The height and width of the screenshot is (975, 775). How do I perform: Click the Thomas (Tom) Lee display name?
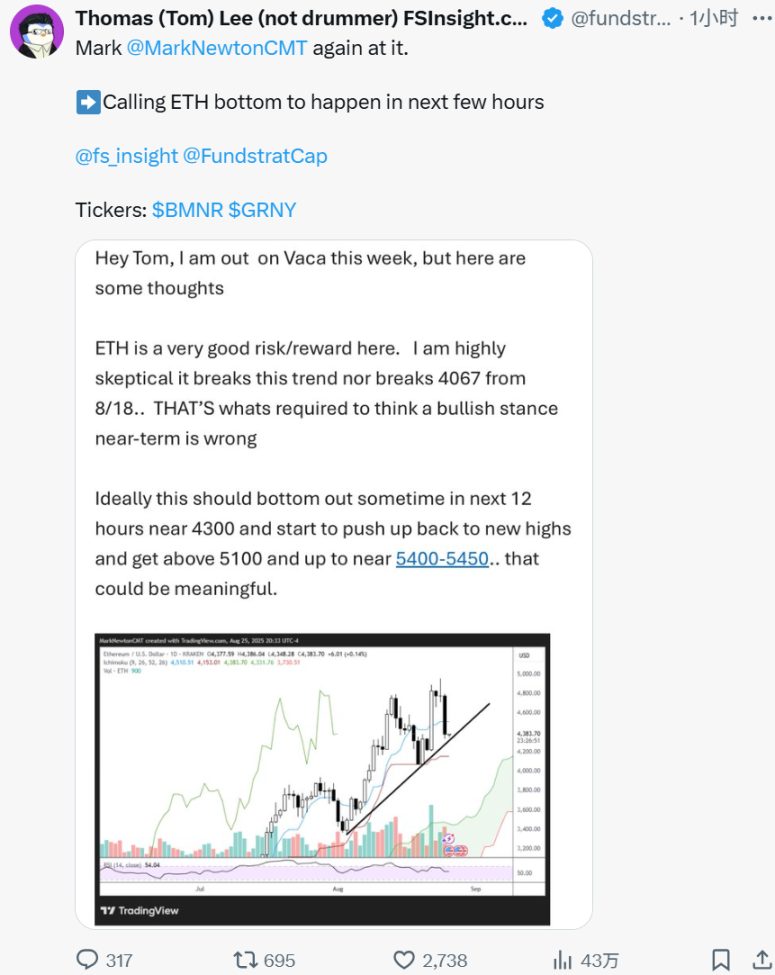[305, 18]
